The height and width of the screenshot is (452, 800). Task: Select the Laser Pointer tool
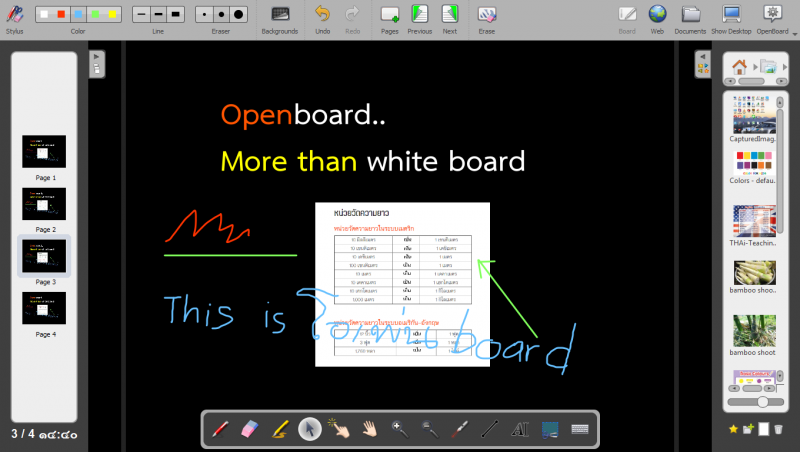(x=460, y=429)
